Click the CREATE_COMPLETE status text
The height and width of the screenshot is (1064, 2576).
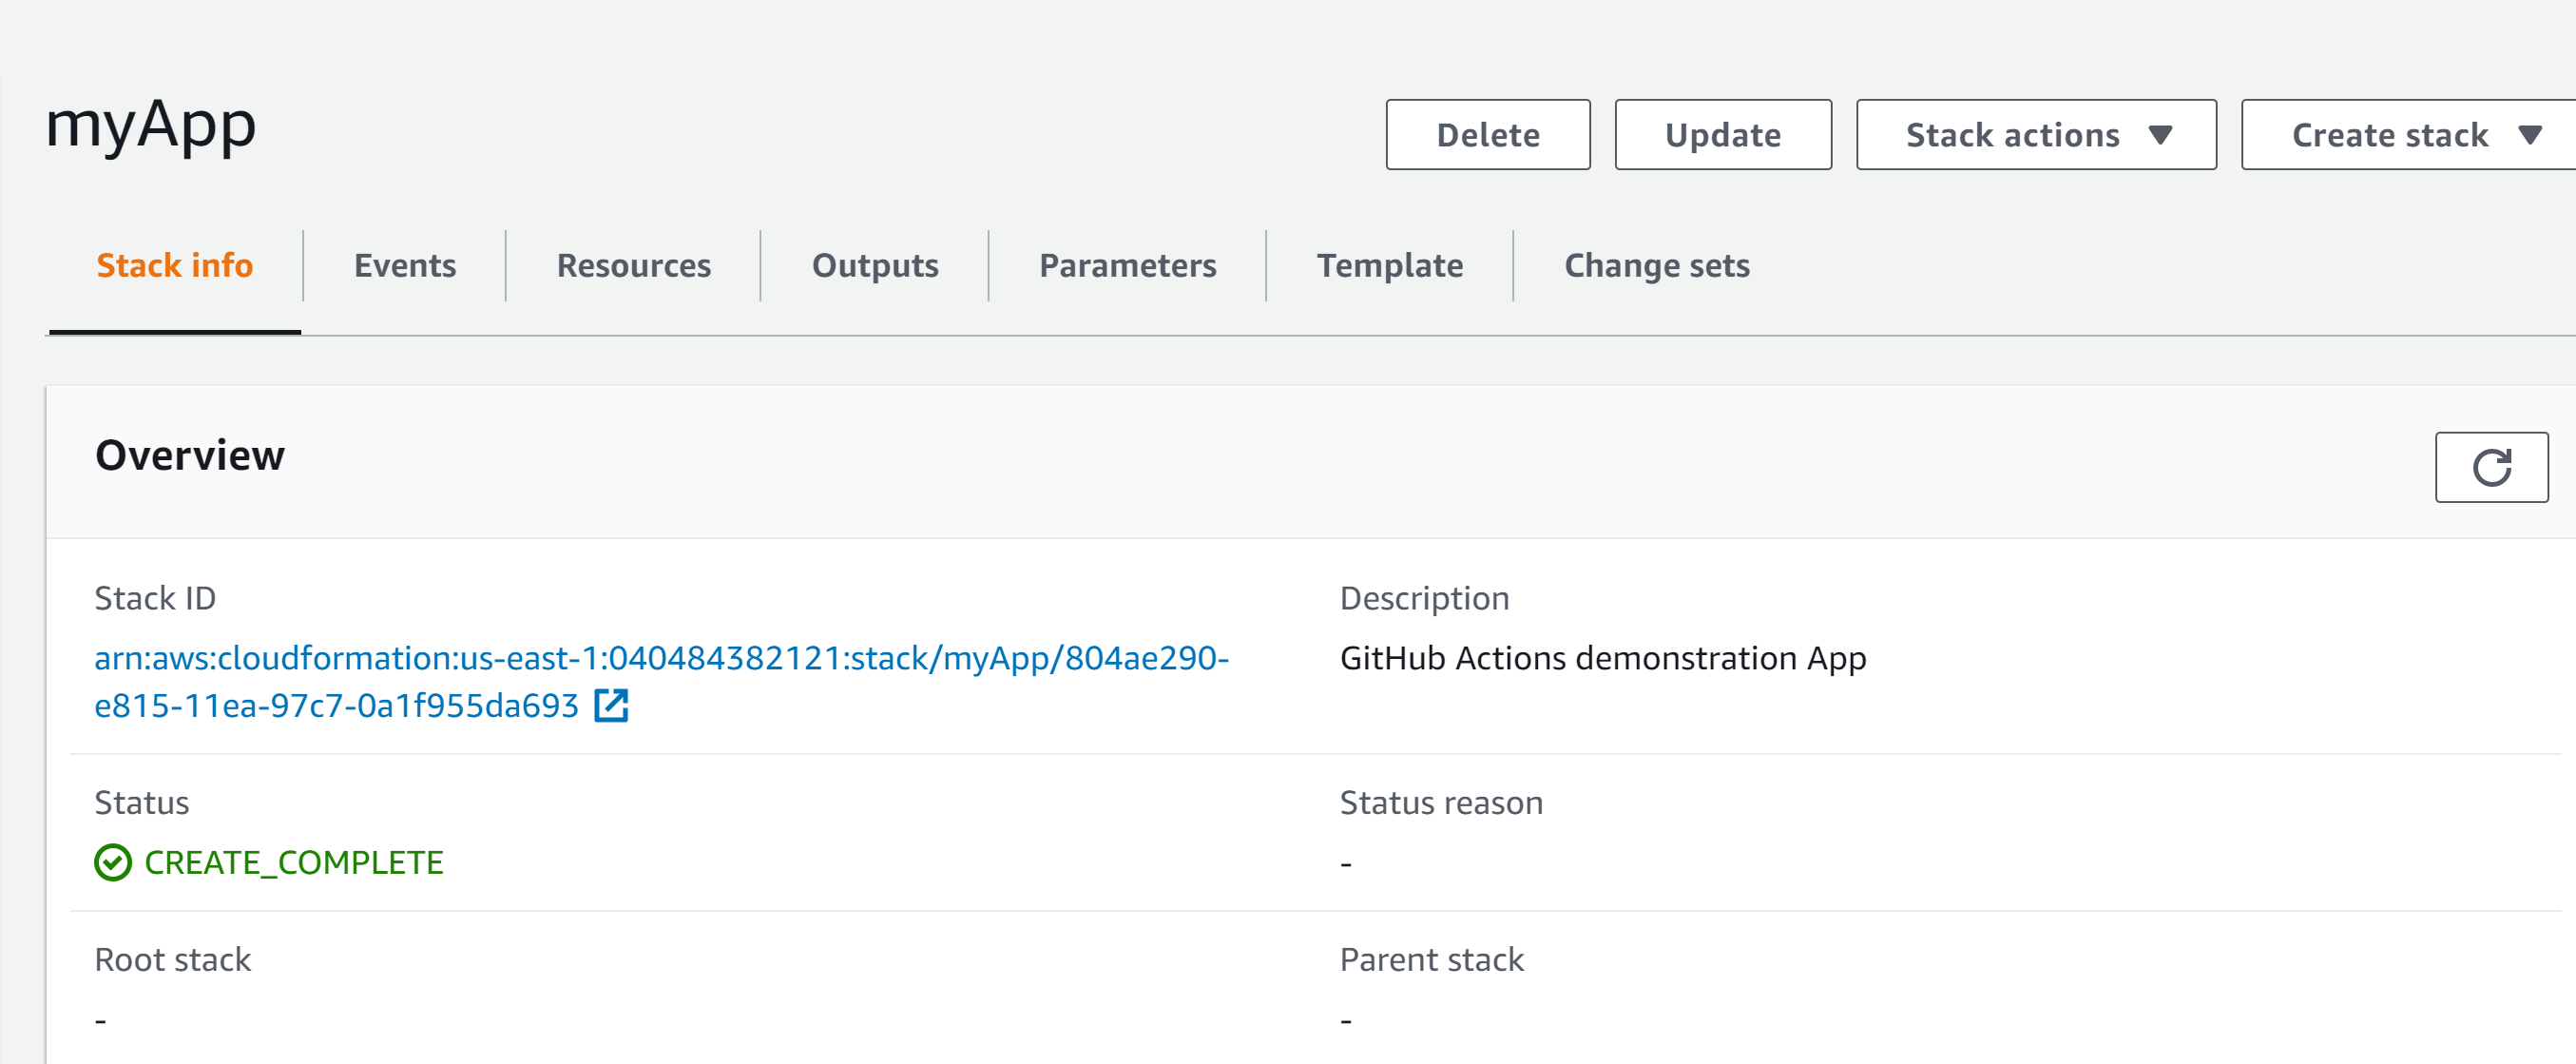(293, 862)
